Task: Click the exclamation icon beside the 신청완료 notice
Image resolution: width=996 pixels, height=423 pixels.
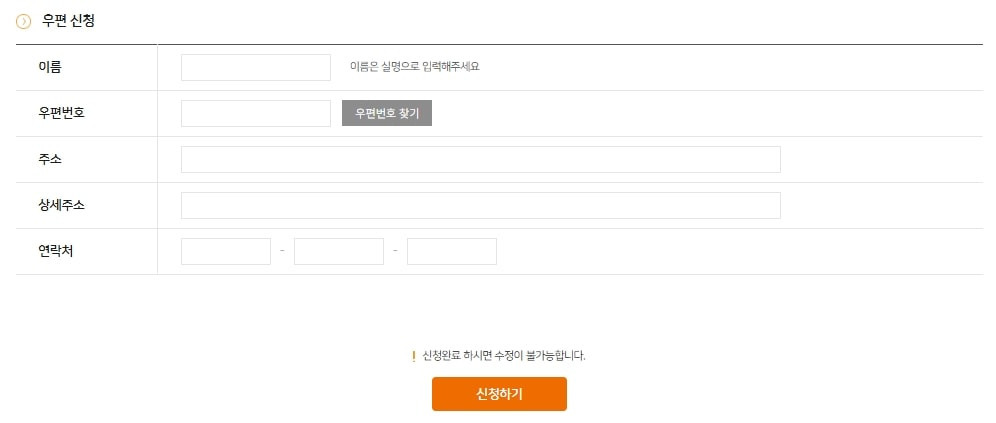Action: coord(414,356)
